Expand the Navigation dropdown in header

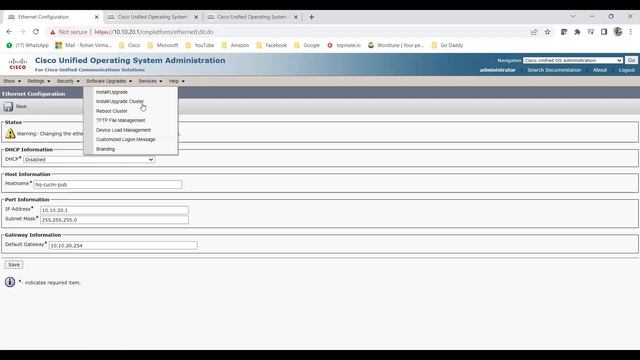[x=573, y=60]
